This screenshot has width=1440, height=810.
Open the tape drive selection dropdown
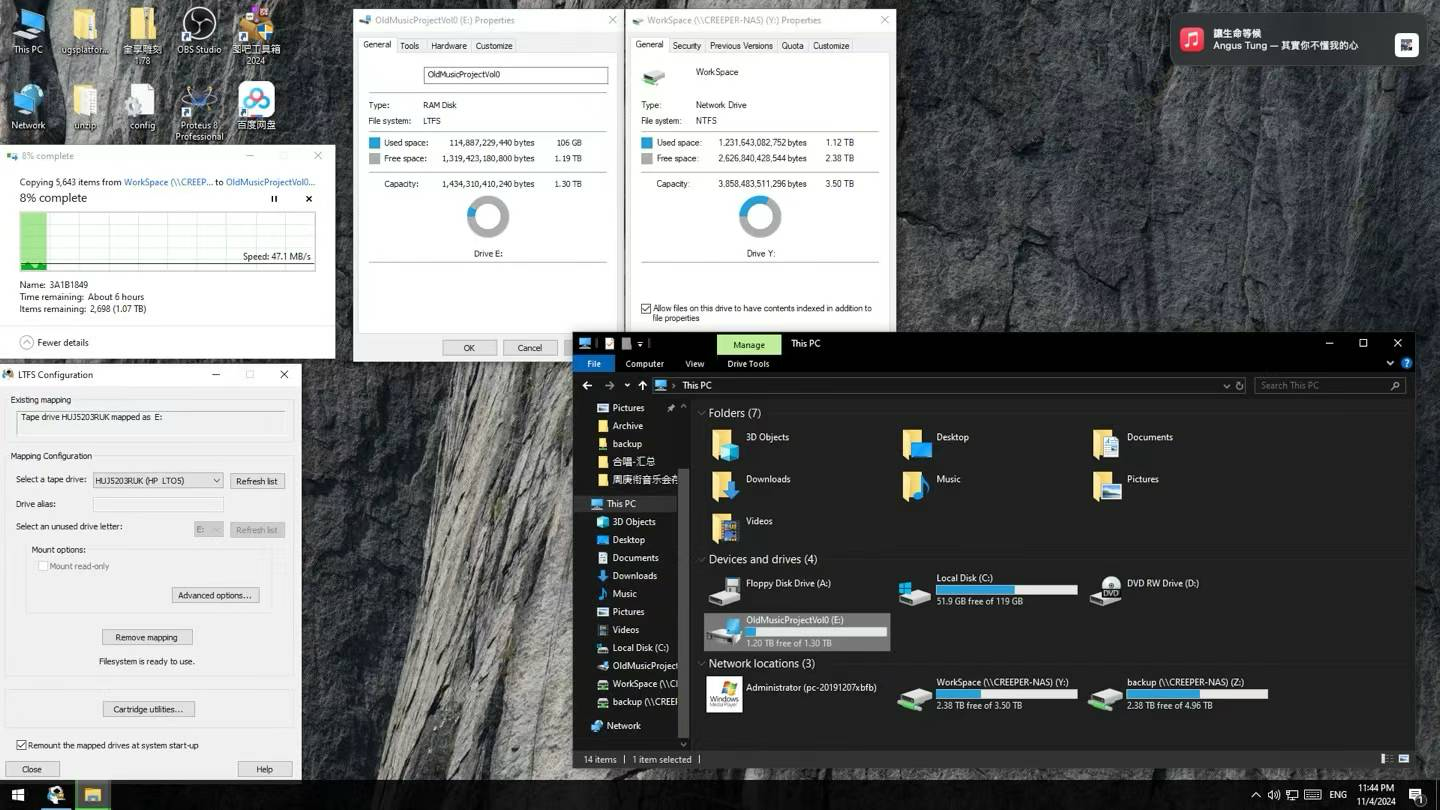[x=157, y=481]
